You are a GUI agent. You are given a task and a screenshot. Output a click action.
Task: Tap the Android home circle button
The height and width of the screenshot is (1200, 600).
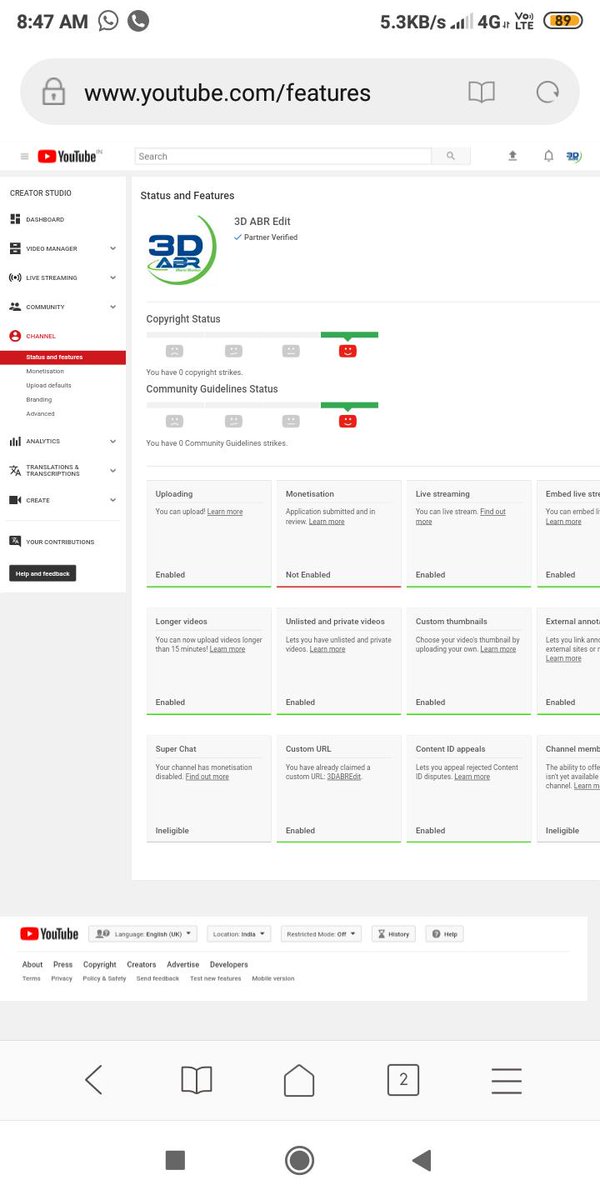coord(299,1160)
